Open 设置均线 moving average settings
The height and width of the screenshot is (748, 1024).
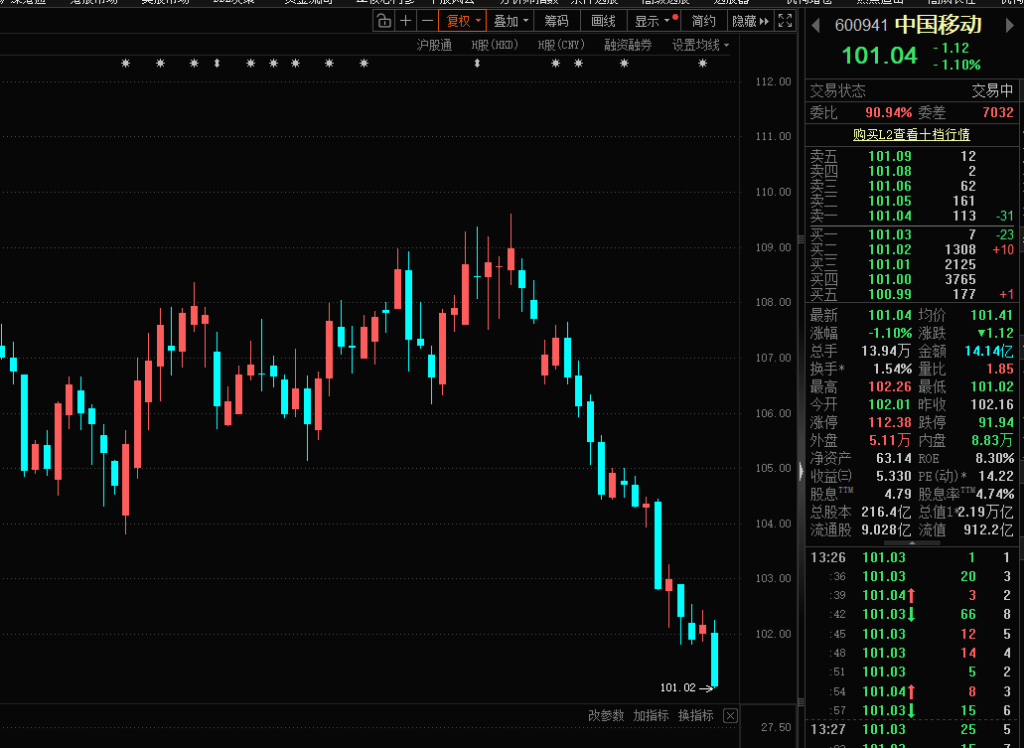pos(700,45)
